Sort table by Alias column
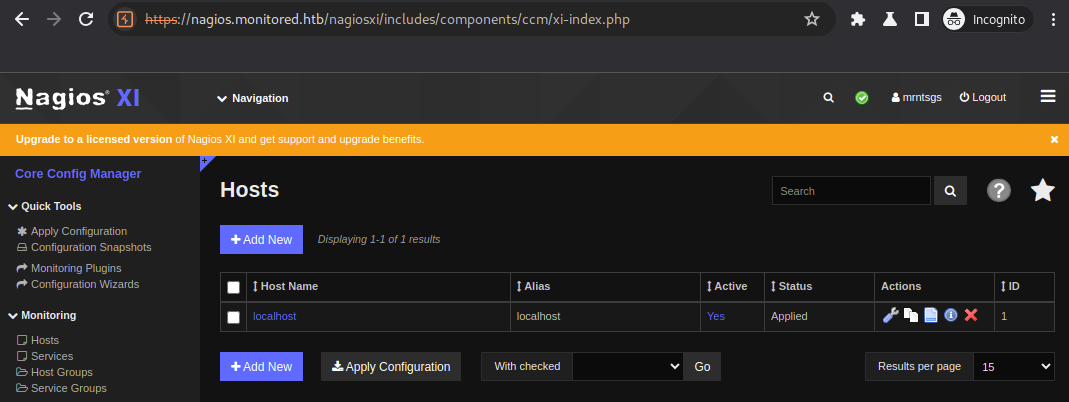 coord(533,287)
